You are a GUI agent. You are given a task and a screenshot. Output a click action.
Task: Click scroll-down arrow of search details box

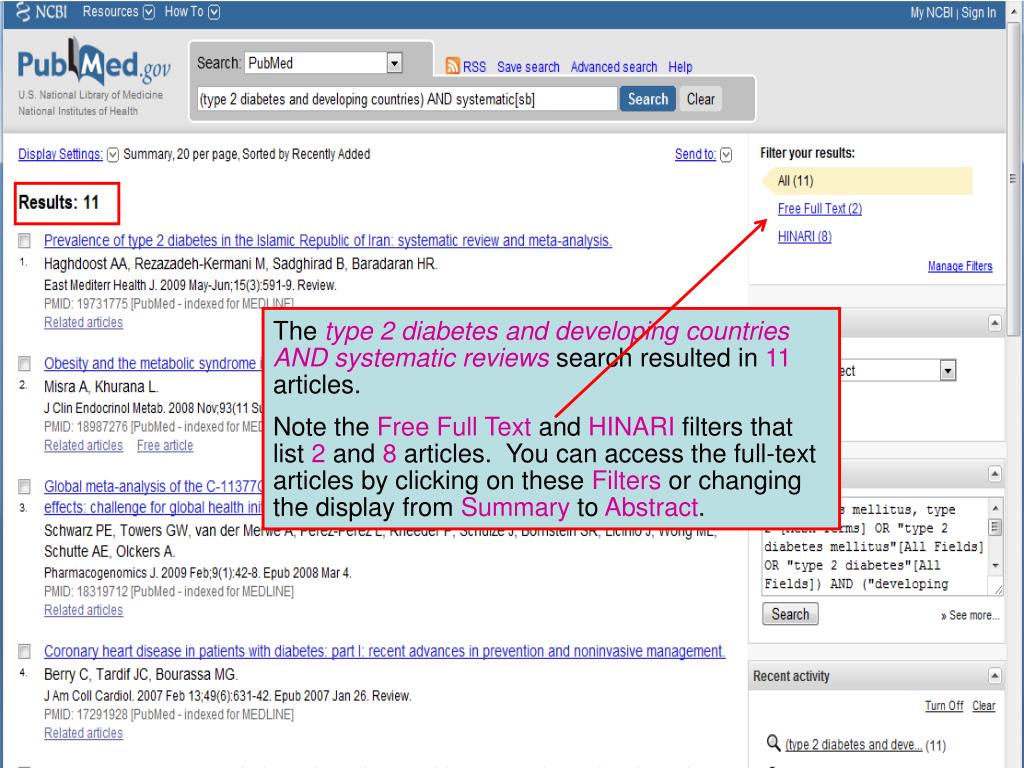click(x=995, y=566)
